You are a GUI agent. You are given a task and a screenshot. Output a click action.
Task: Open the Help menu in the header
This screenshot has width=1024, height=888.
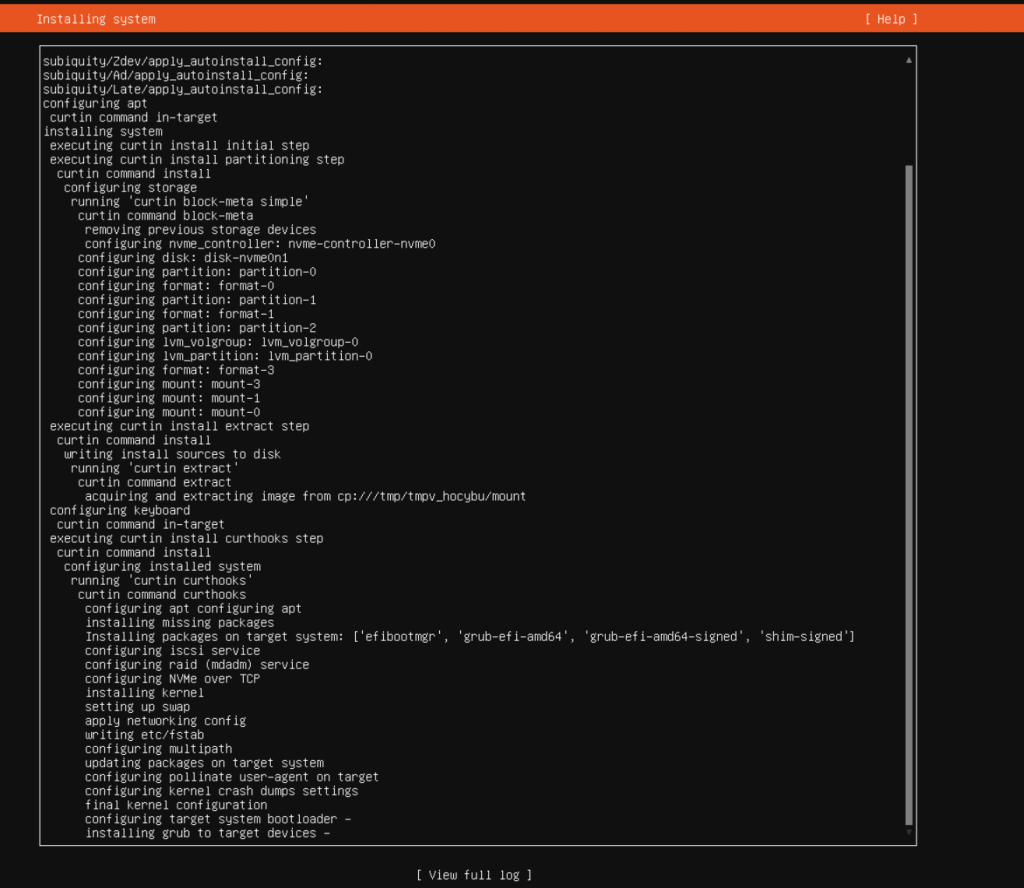[x=891, y=19]
